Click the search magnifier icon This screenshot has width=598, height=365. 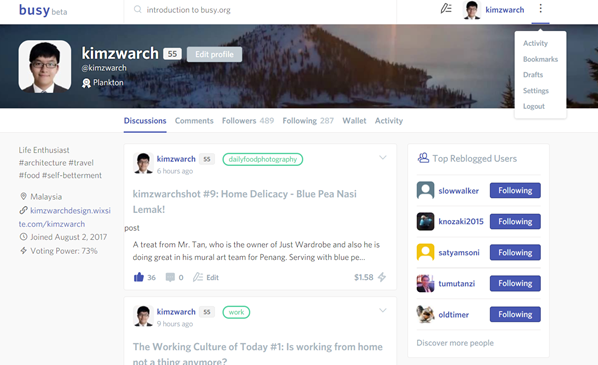[138, 10]
